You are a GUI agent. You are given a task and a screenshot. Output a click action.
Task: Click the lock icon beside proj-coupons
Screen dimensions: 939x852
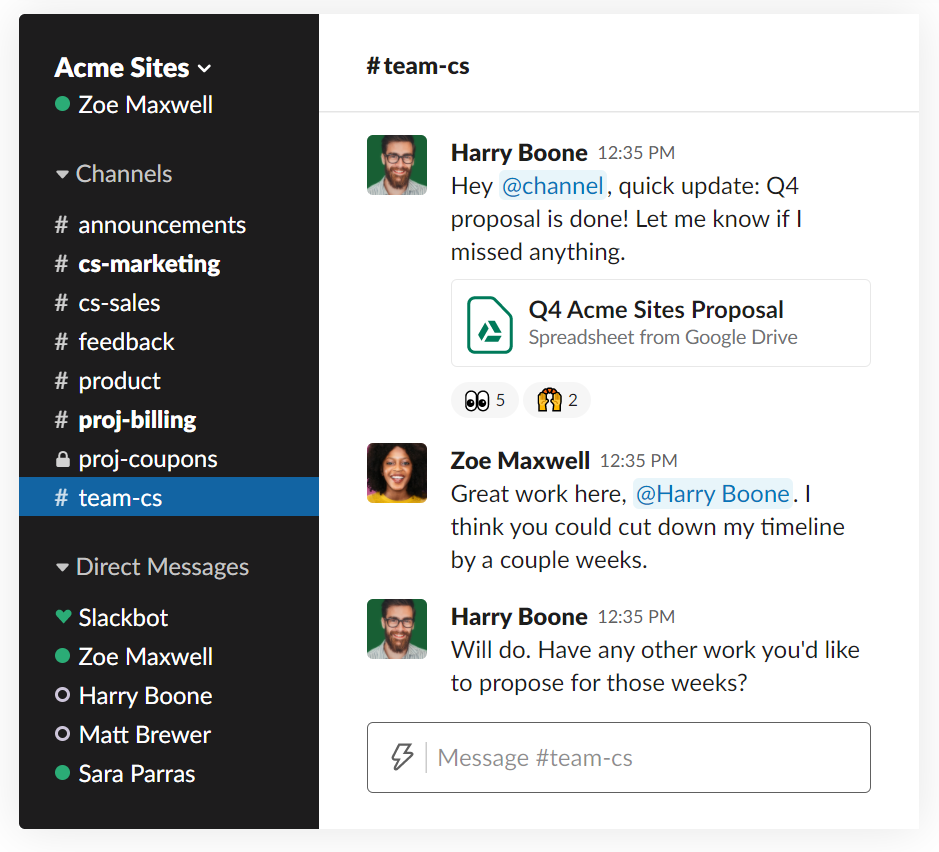pos(62,459)
